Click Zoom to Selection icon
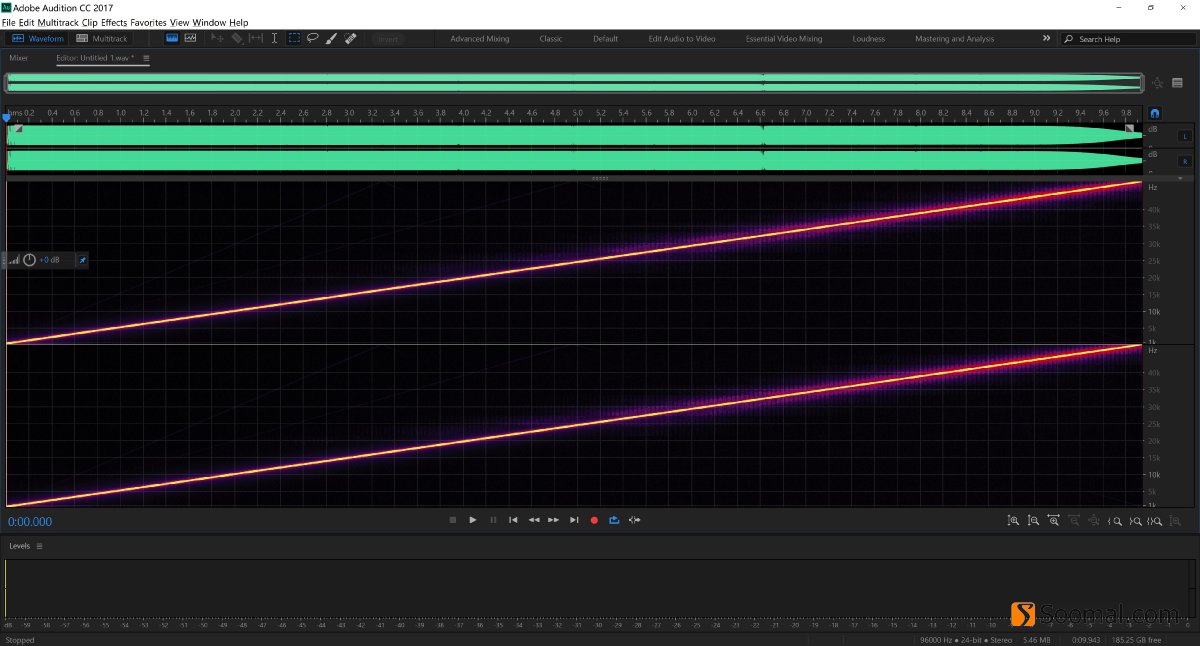 [1155, 520]
